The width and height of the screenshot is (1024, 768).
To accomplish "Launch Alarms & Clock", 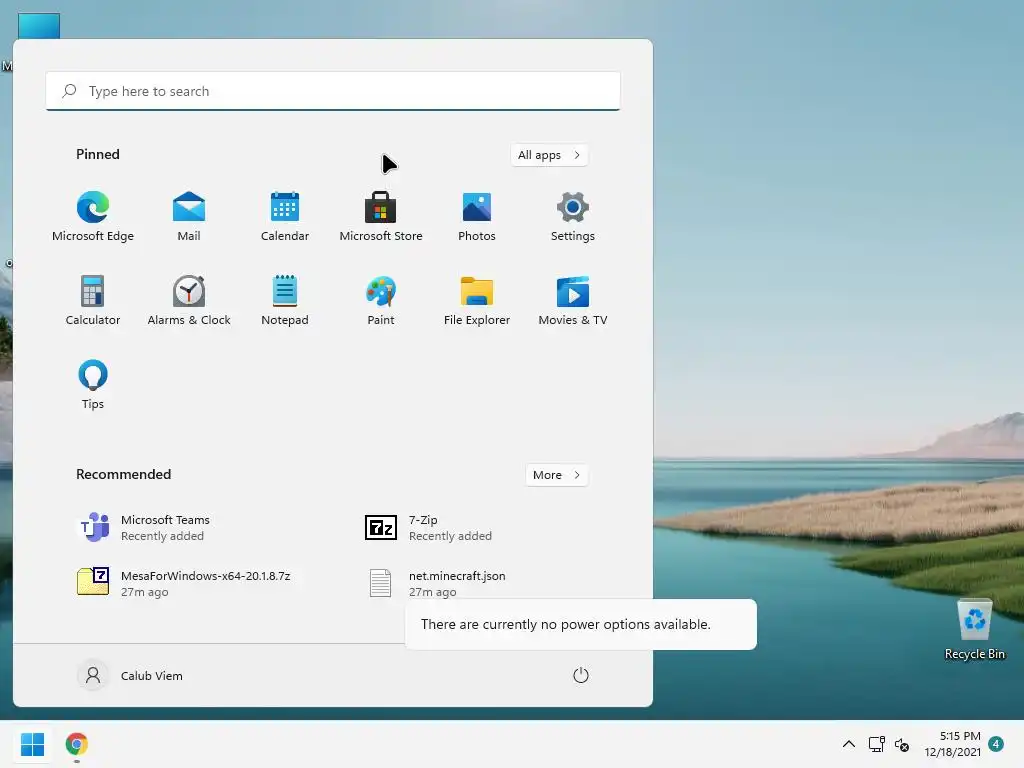I will 189,300.
